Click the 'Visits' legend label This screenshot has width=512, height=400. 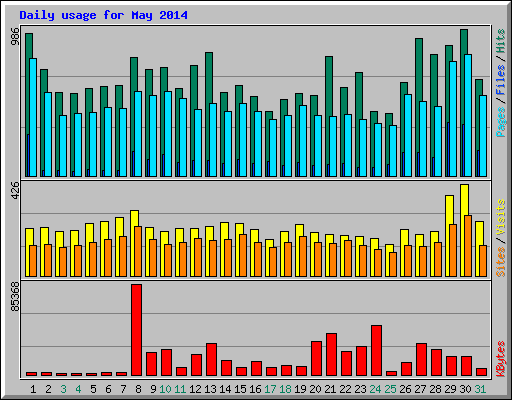pyautogui.click(x=500, y=217)
